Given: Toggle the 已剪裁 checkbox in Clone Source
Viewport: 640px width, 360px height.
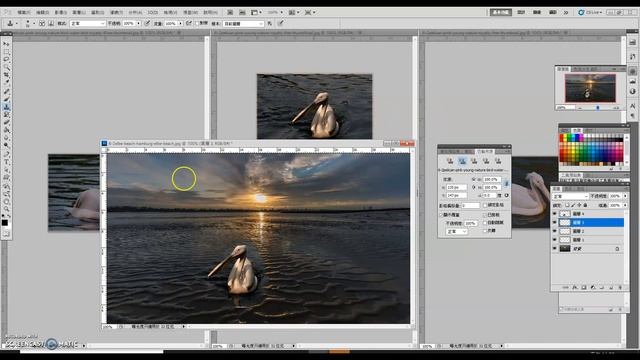Looking at the screenshot, I should click(x=485, y=215).
